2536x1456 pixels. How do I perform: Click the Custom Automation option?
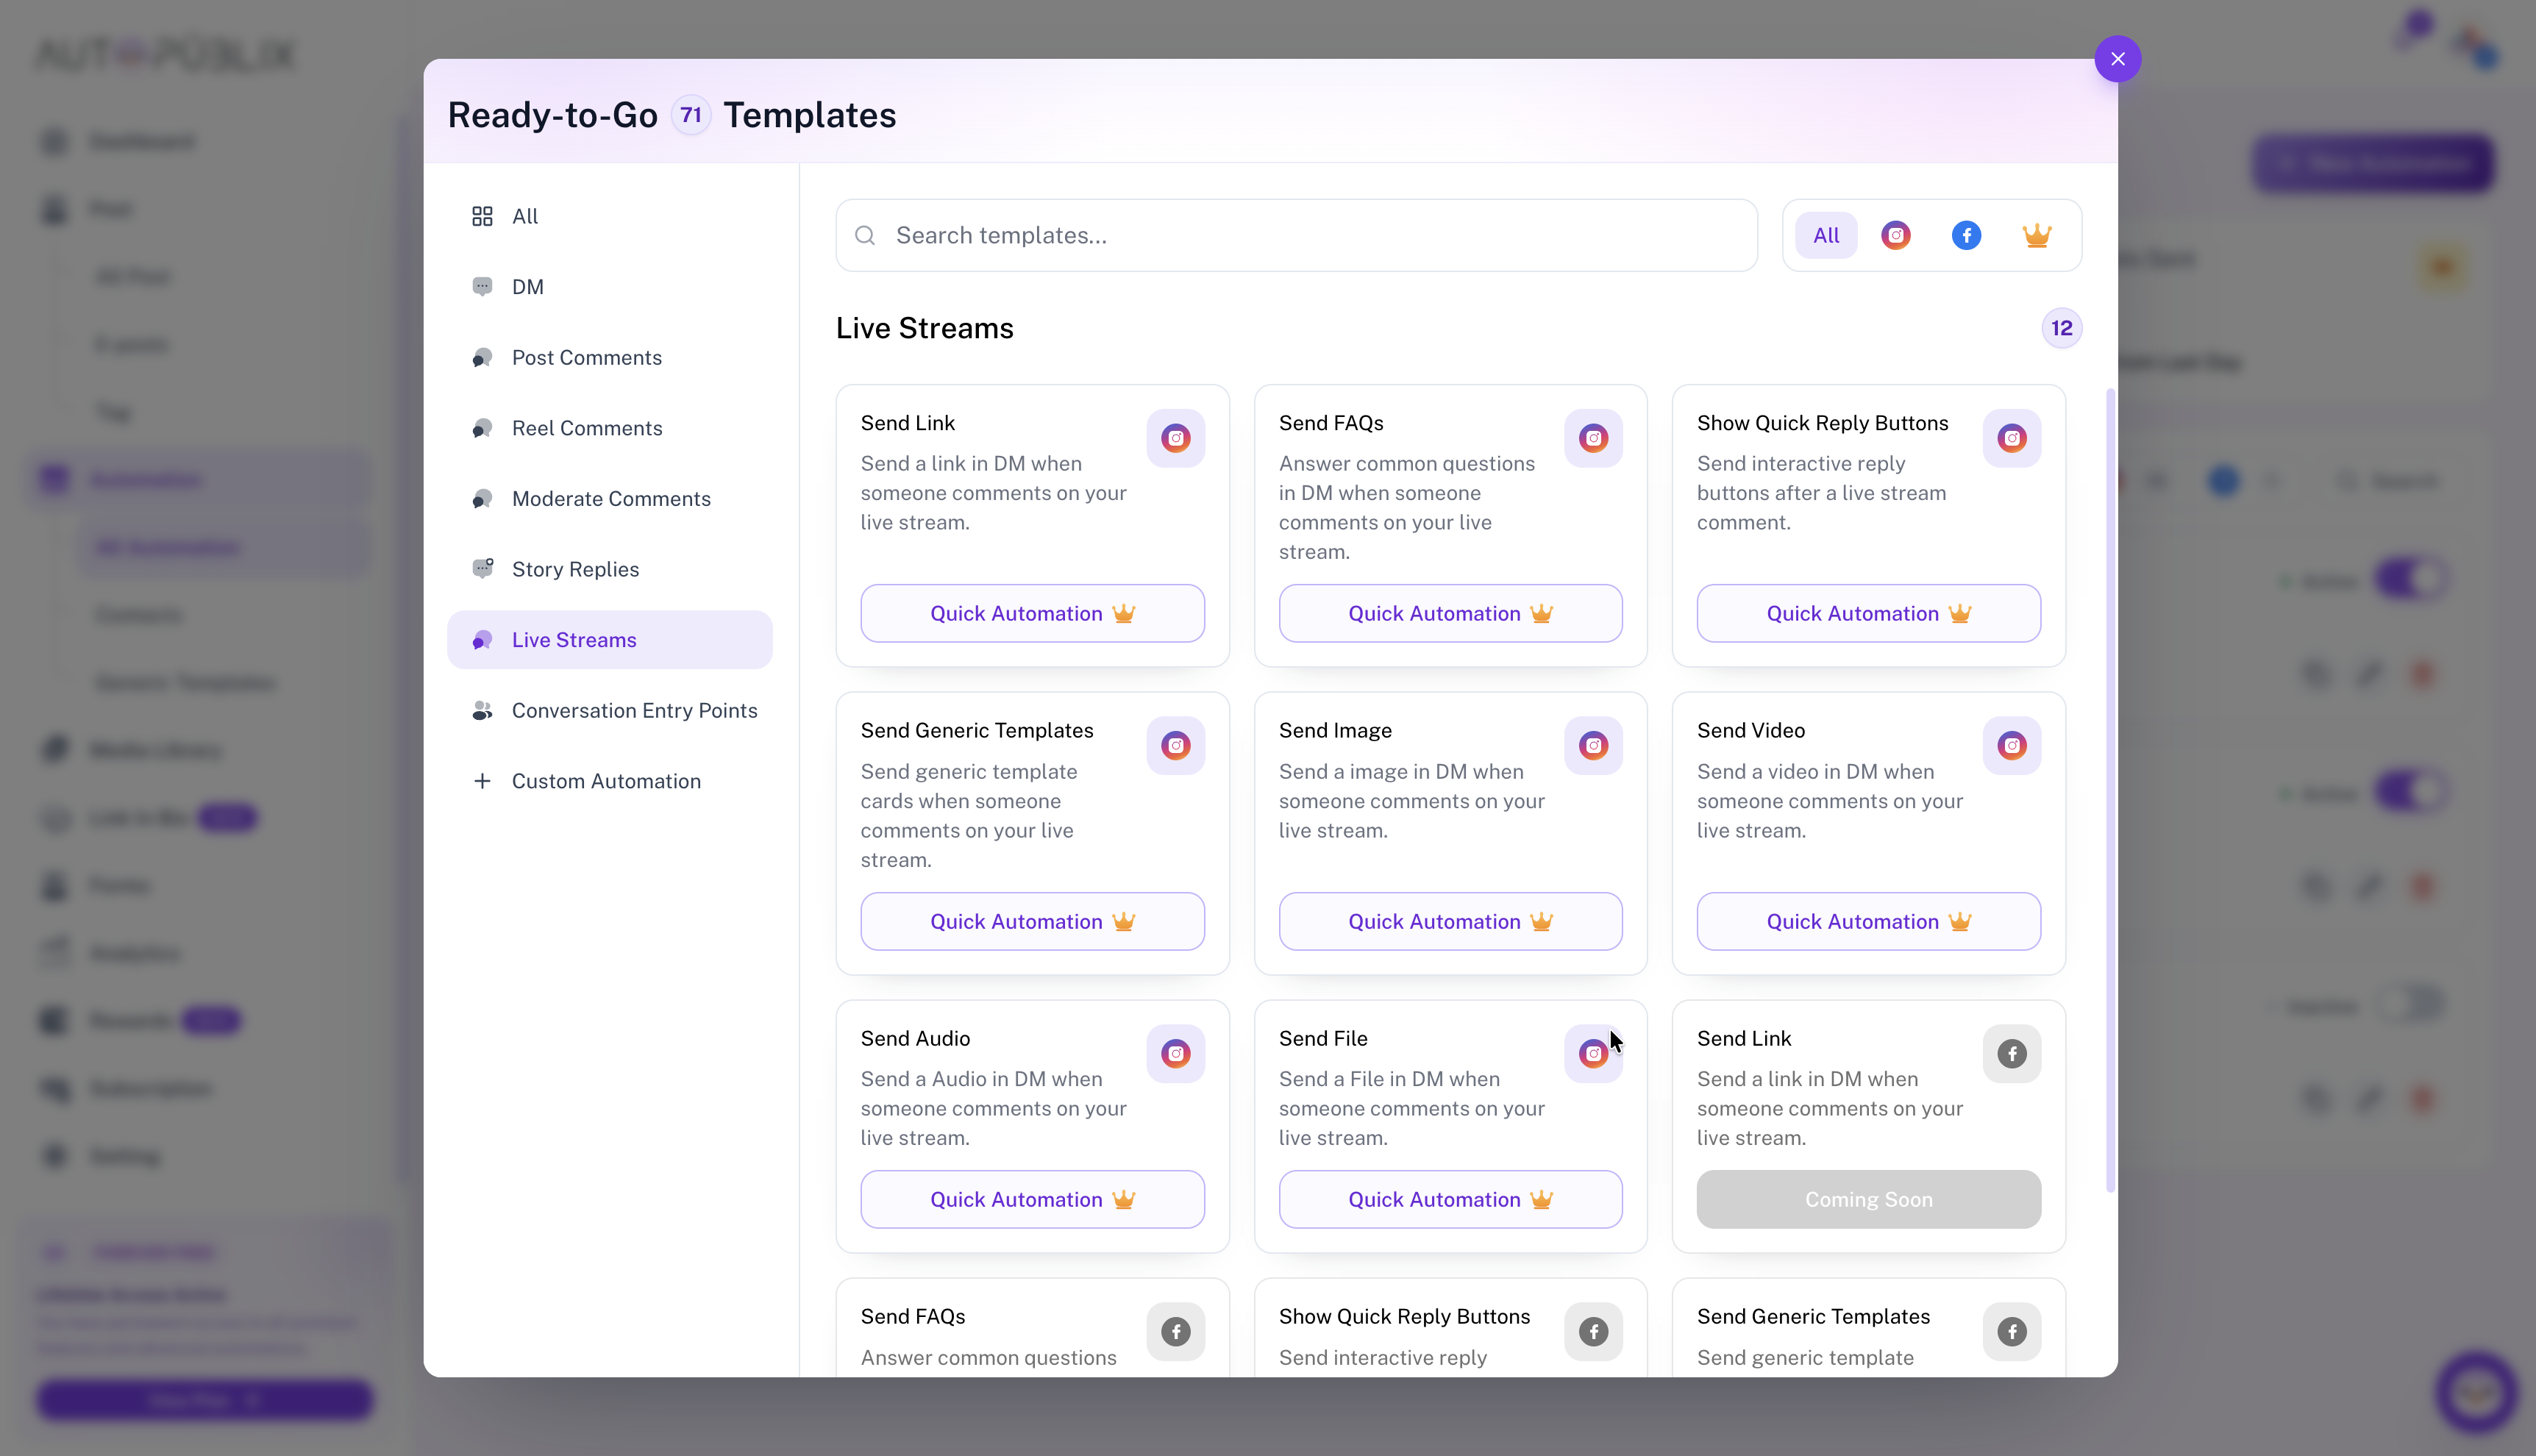(609, 781)
